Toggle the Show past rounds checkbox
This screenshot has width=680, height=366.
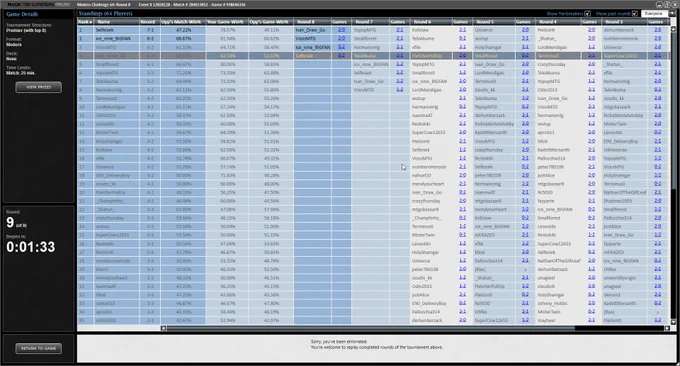tap(634, 13)
